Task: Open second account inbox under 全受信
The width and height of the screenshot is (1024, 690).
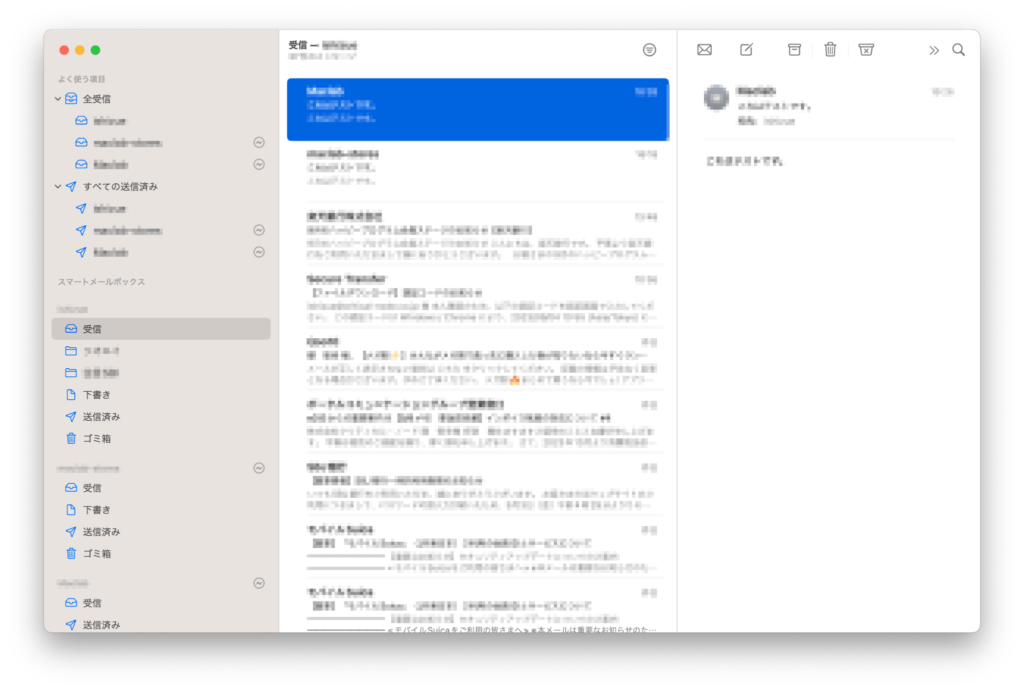Action: 161,142
